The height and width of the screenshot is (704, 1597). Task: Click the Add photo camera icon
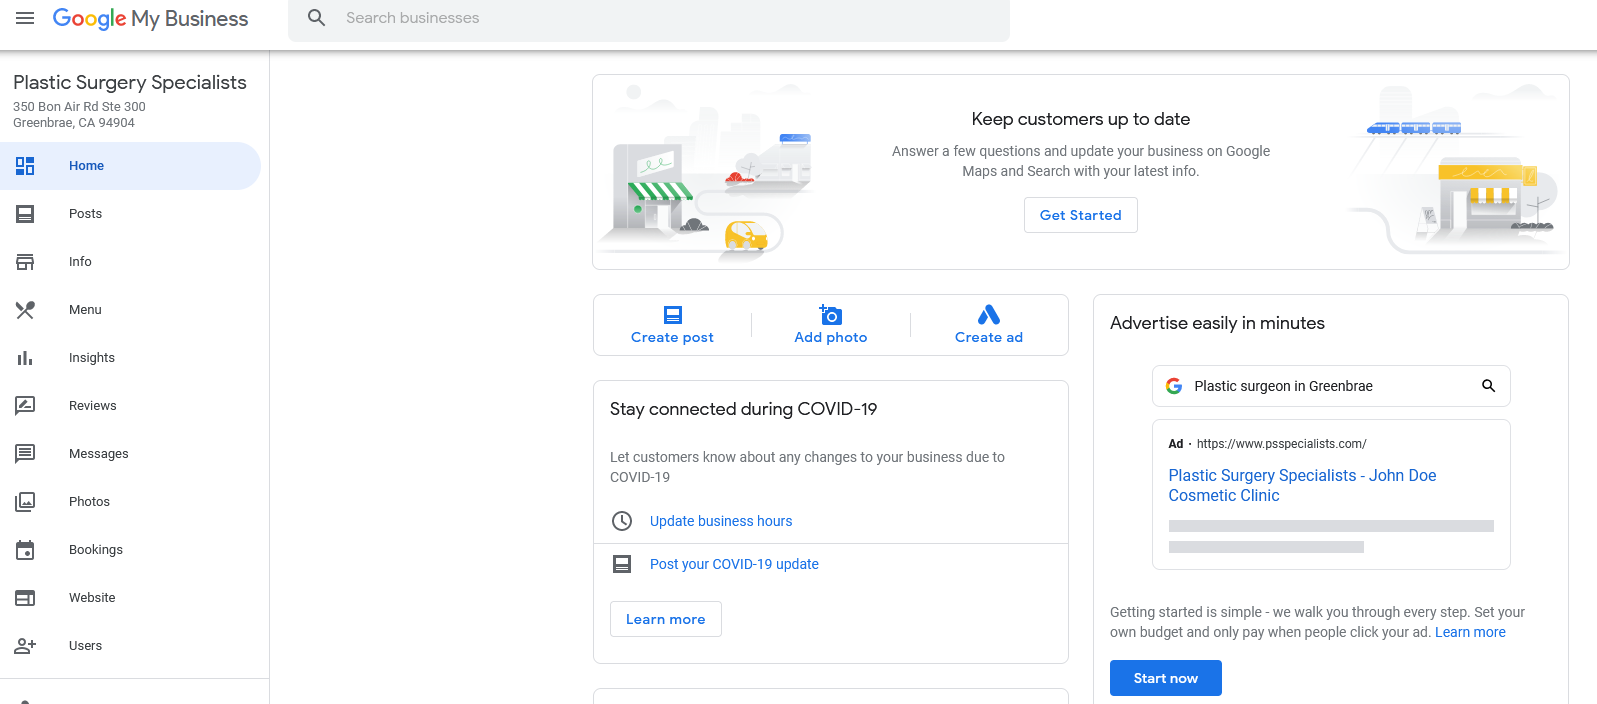(x=830, y=315)
